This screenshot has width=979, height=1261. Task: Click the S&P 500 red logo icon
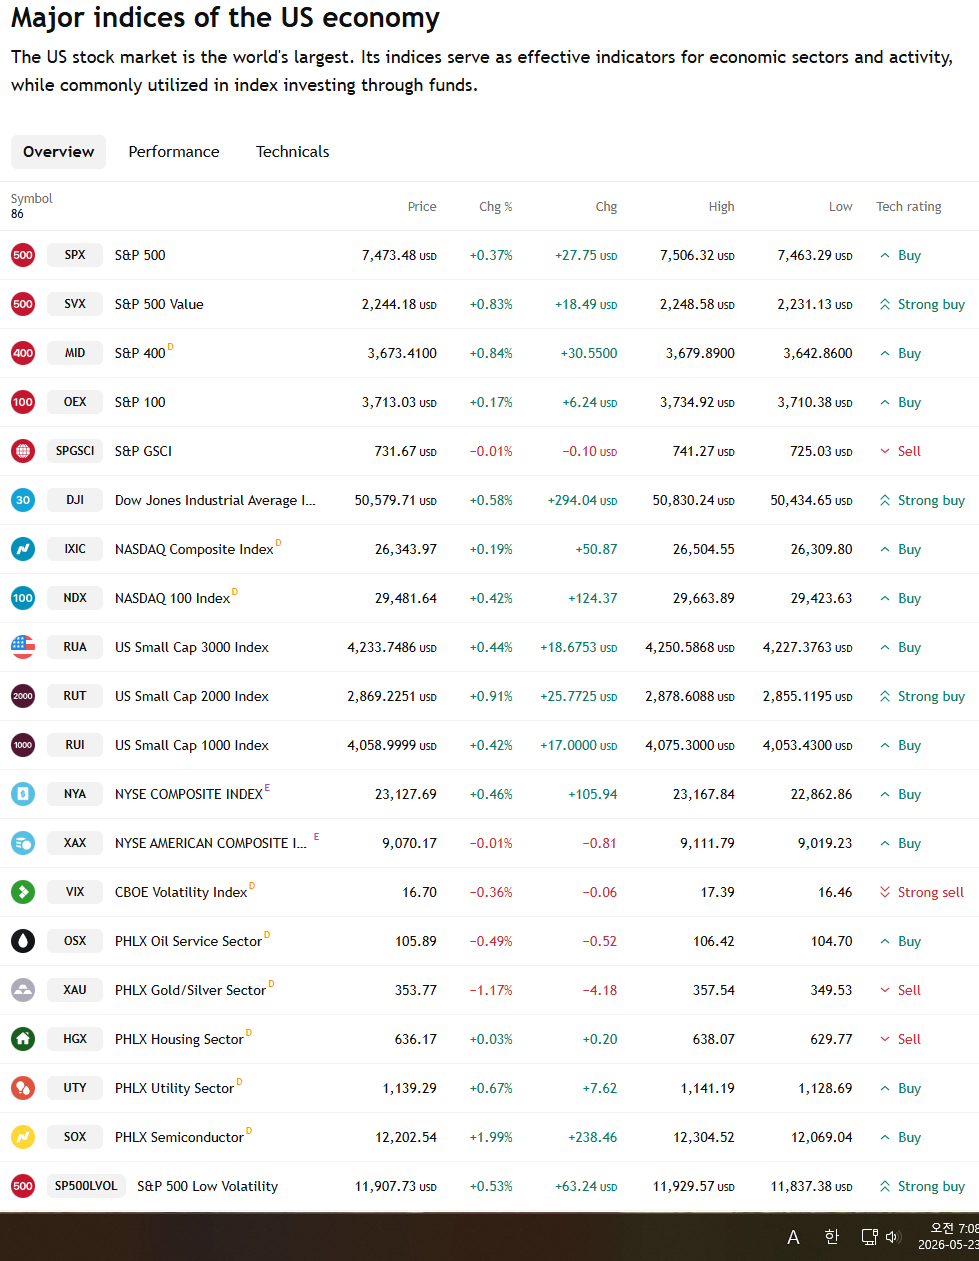pyautogui.click(x=23, y=255)
